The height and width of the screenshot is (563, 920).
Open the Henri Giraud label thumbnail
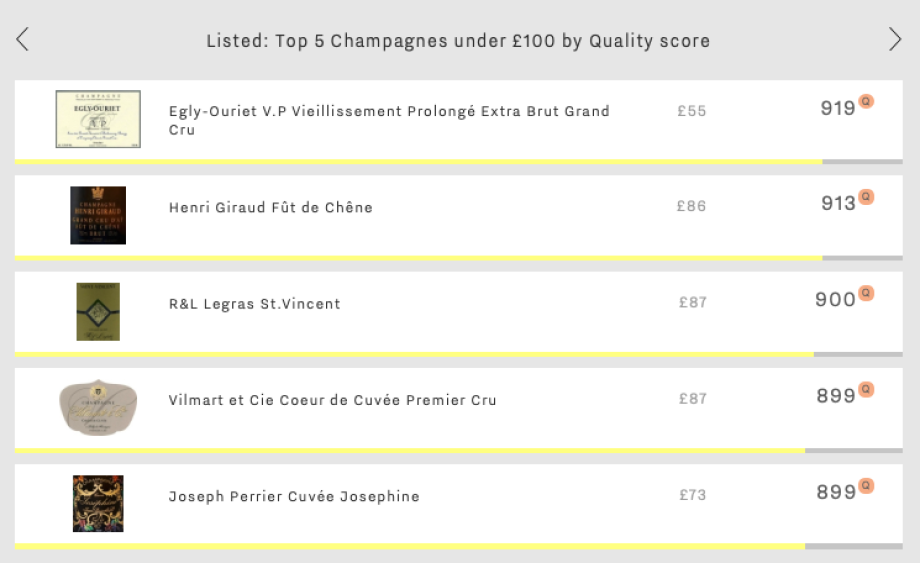pyautogui.click(x=98, y=215)
